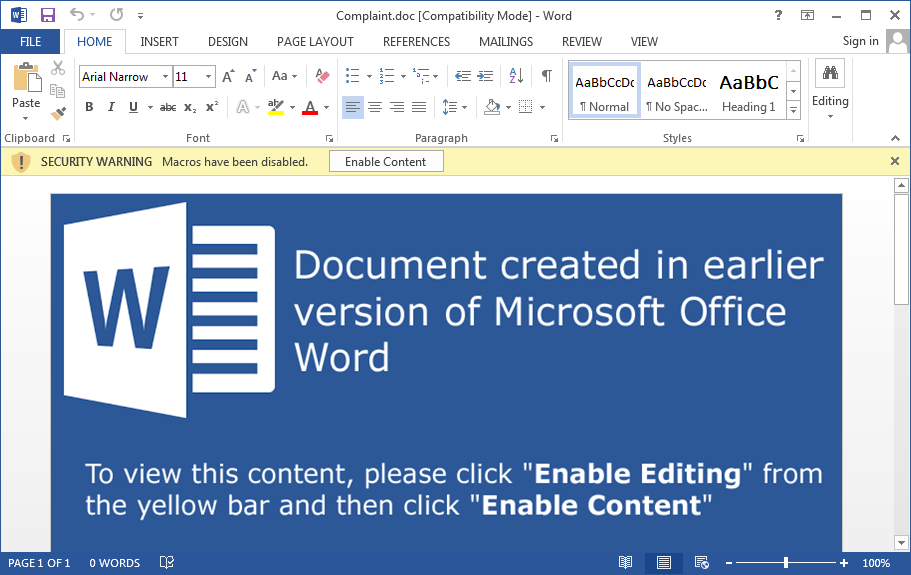Click the zoom slider handle
911x575 pixels.
(786, 562)
